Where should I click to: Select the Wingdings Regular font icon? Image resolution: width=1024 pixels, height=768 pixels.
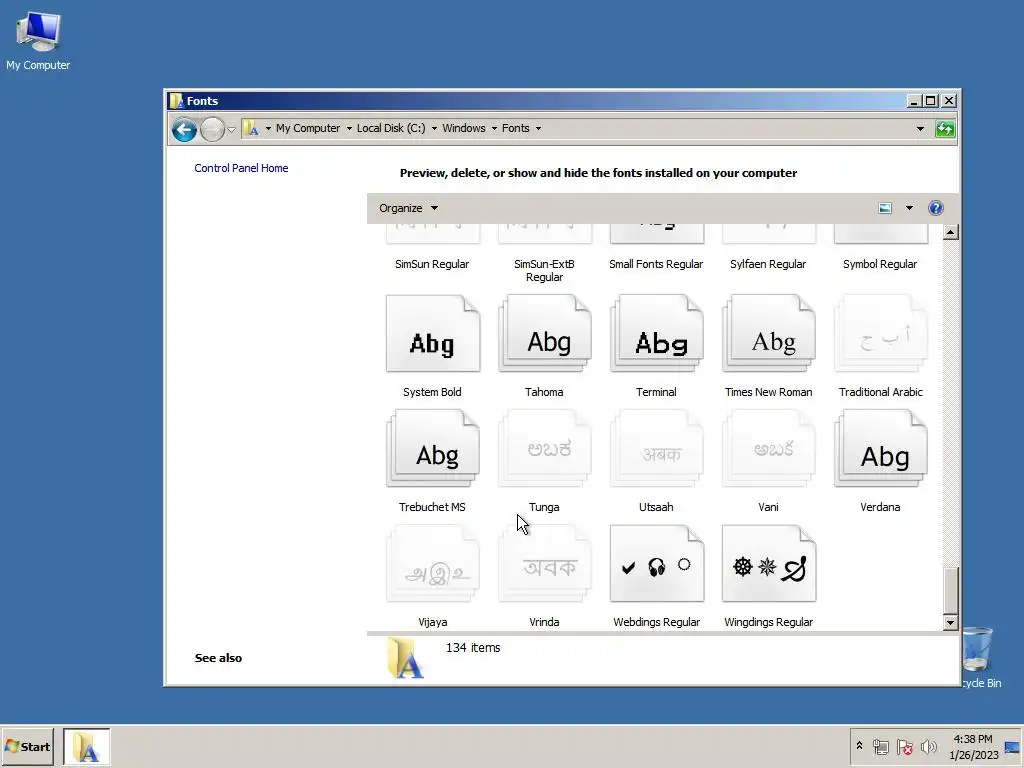pos(769,564)
